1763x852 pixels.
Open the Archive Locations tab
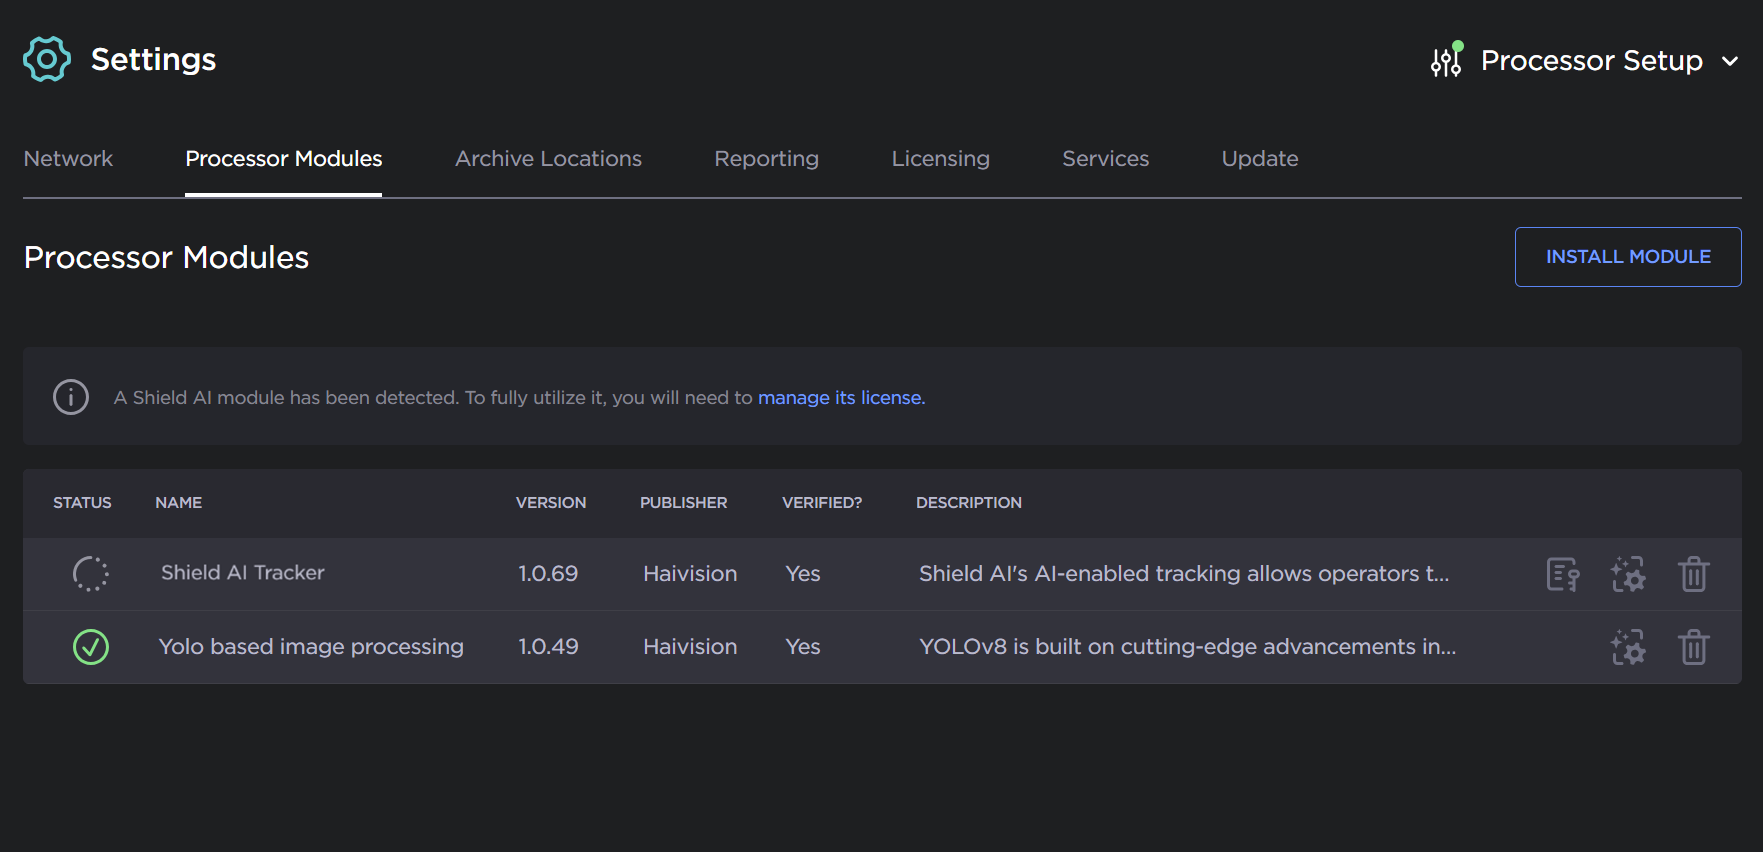pos(548,159)
